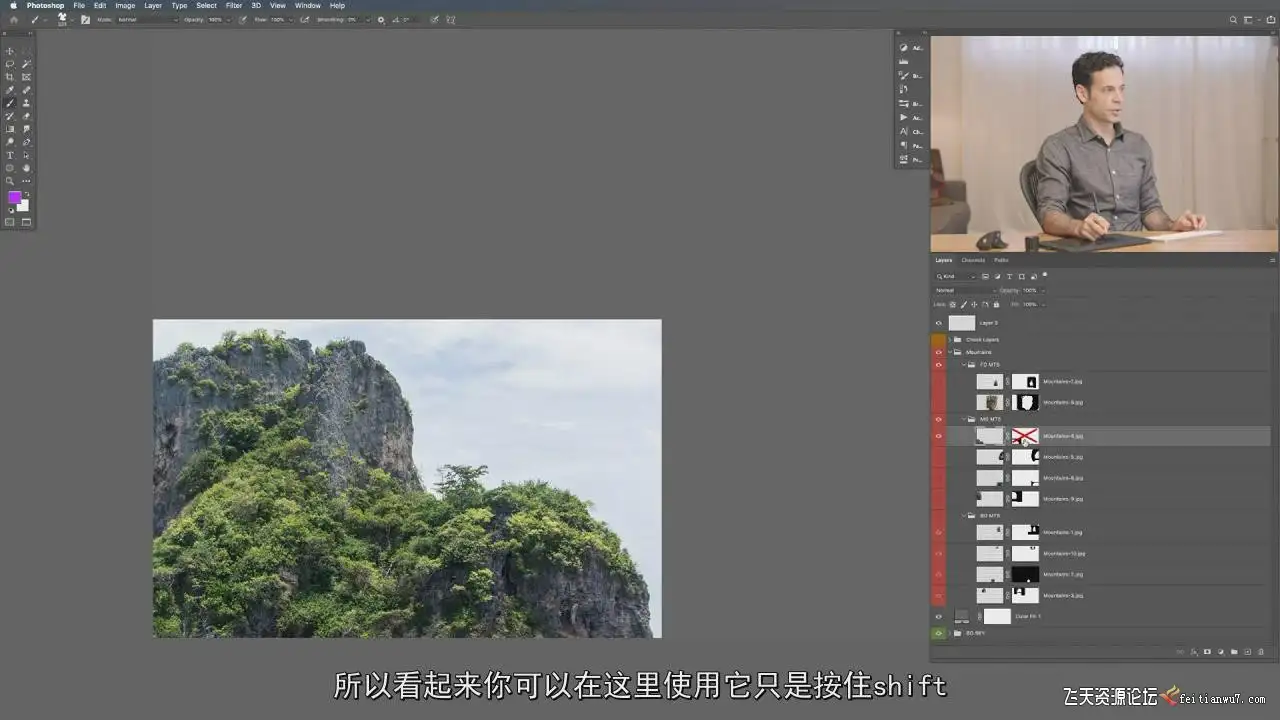Viewport: 1280px width, 720px height.
Task: Switch to the Paths tab
Action: click(x=1001, y=260)
